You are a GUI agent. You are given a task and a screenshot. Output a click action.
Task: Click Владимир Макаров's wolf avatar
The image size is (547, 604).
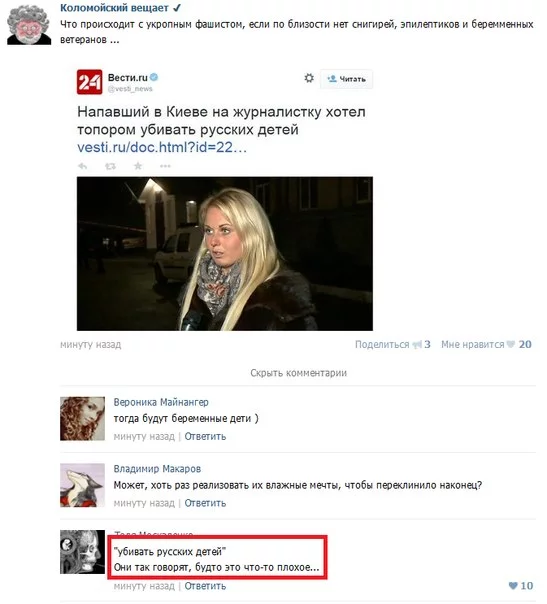tap(82, 485)
